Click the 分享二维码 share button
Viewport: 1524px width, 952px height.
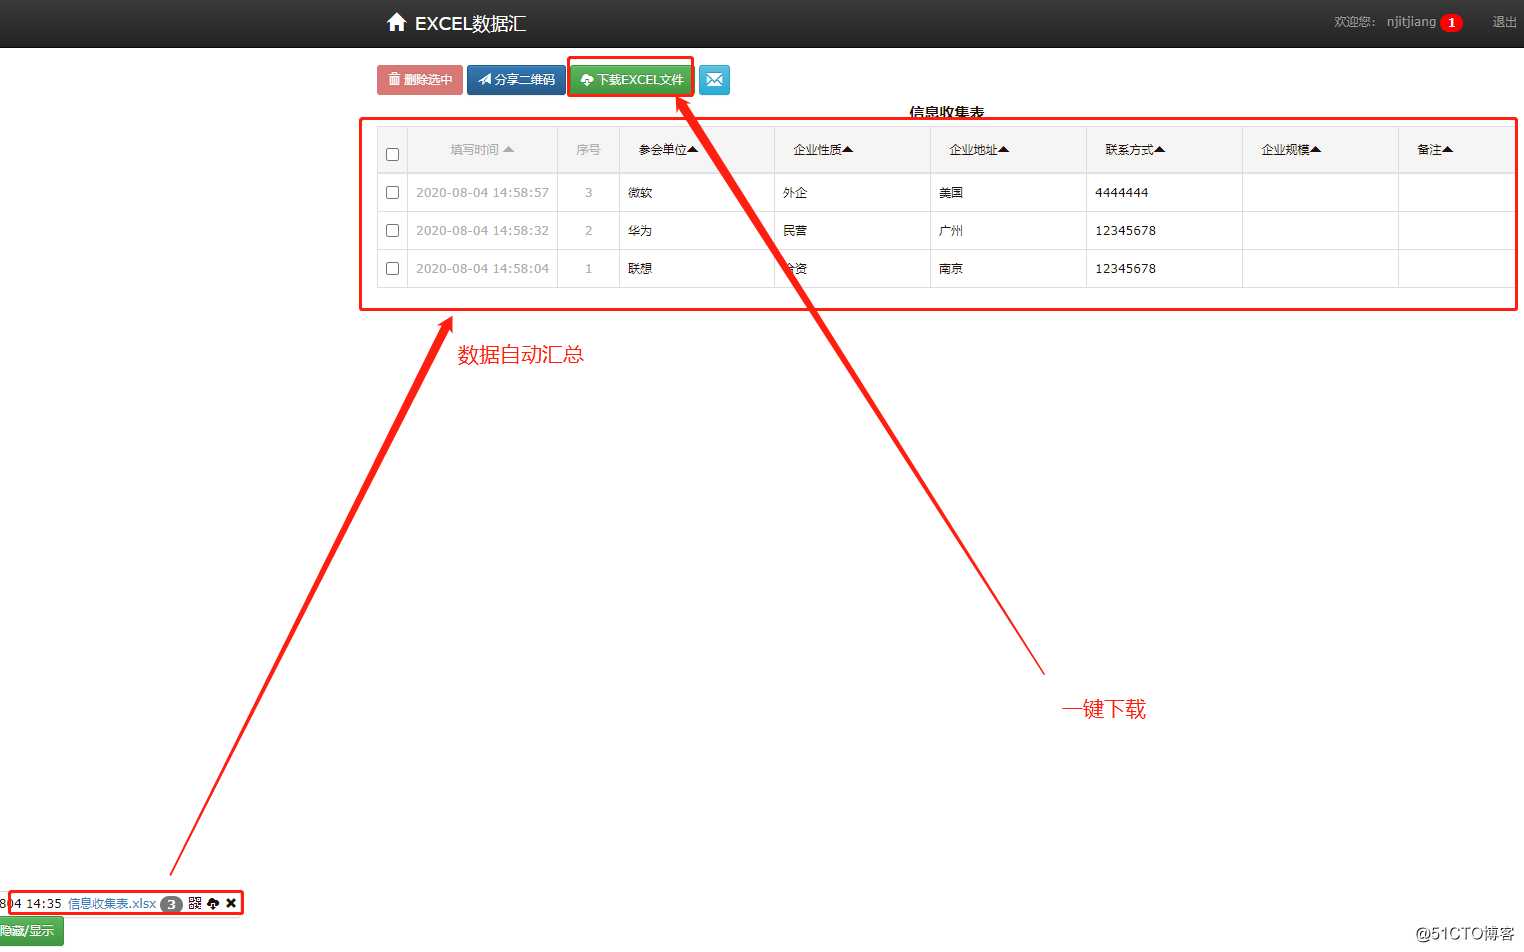click(x=516, y=80)
